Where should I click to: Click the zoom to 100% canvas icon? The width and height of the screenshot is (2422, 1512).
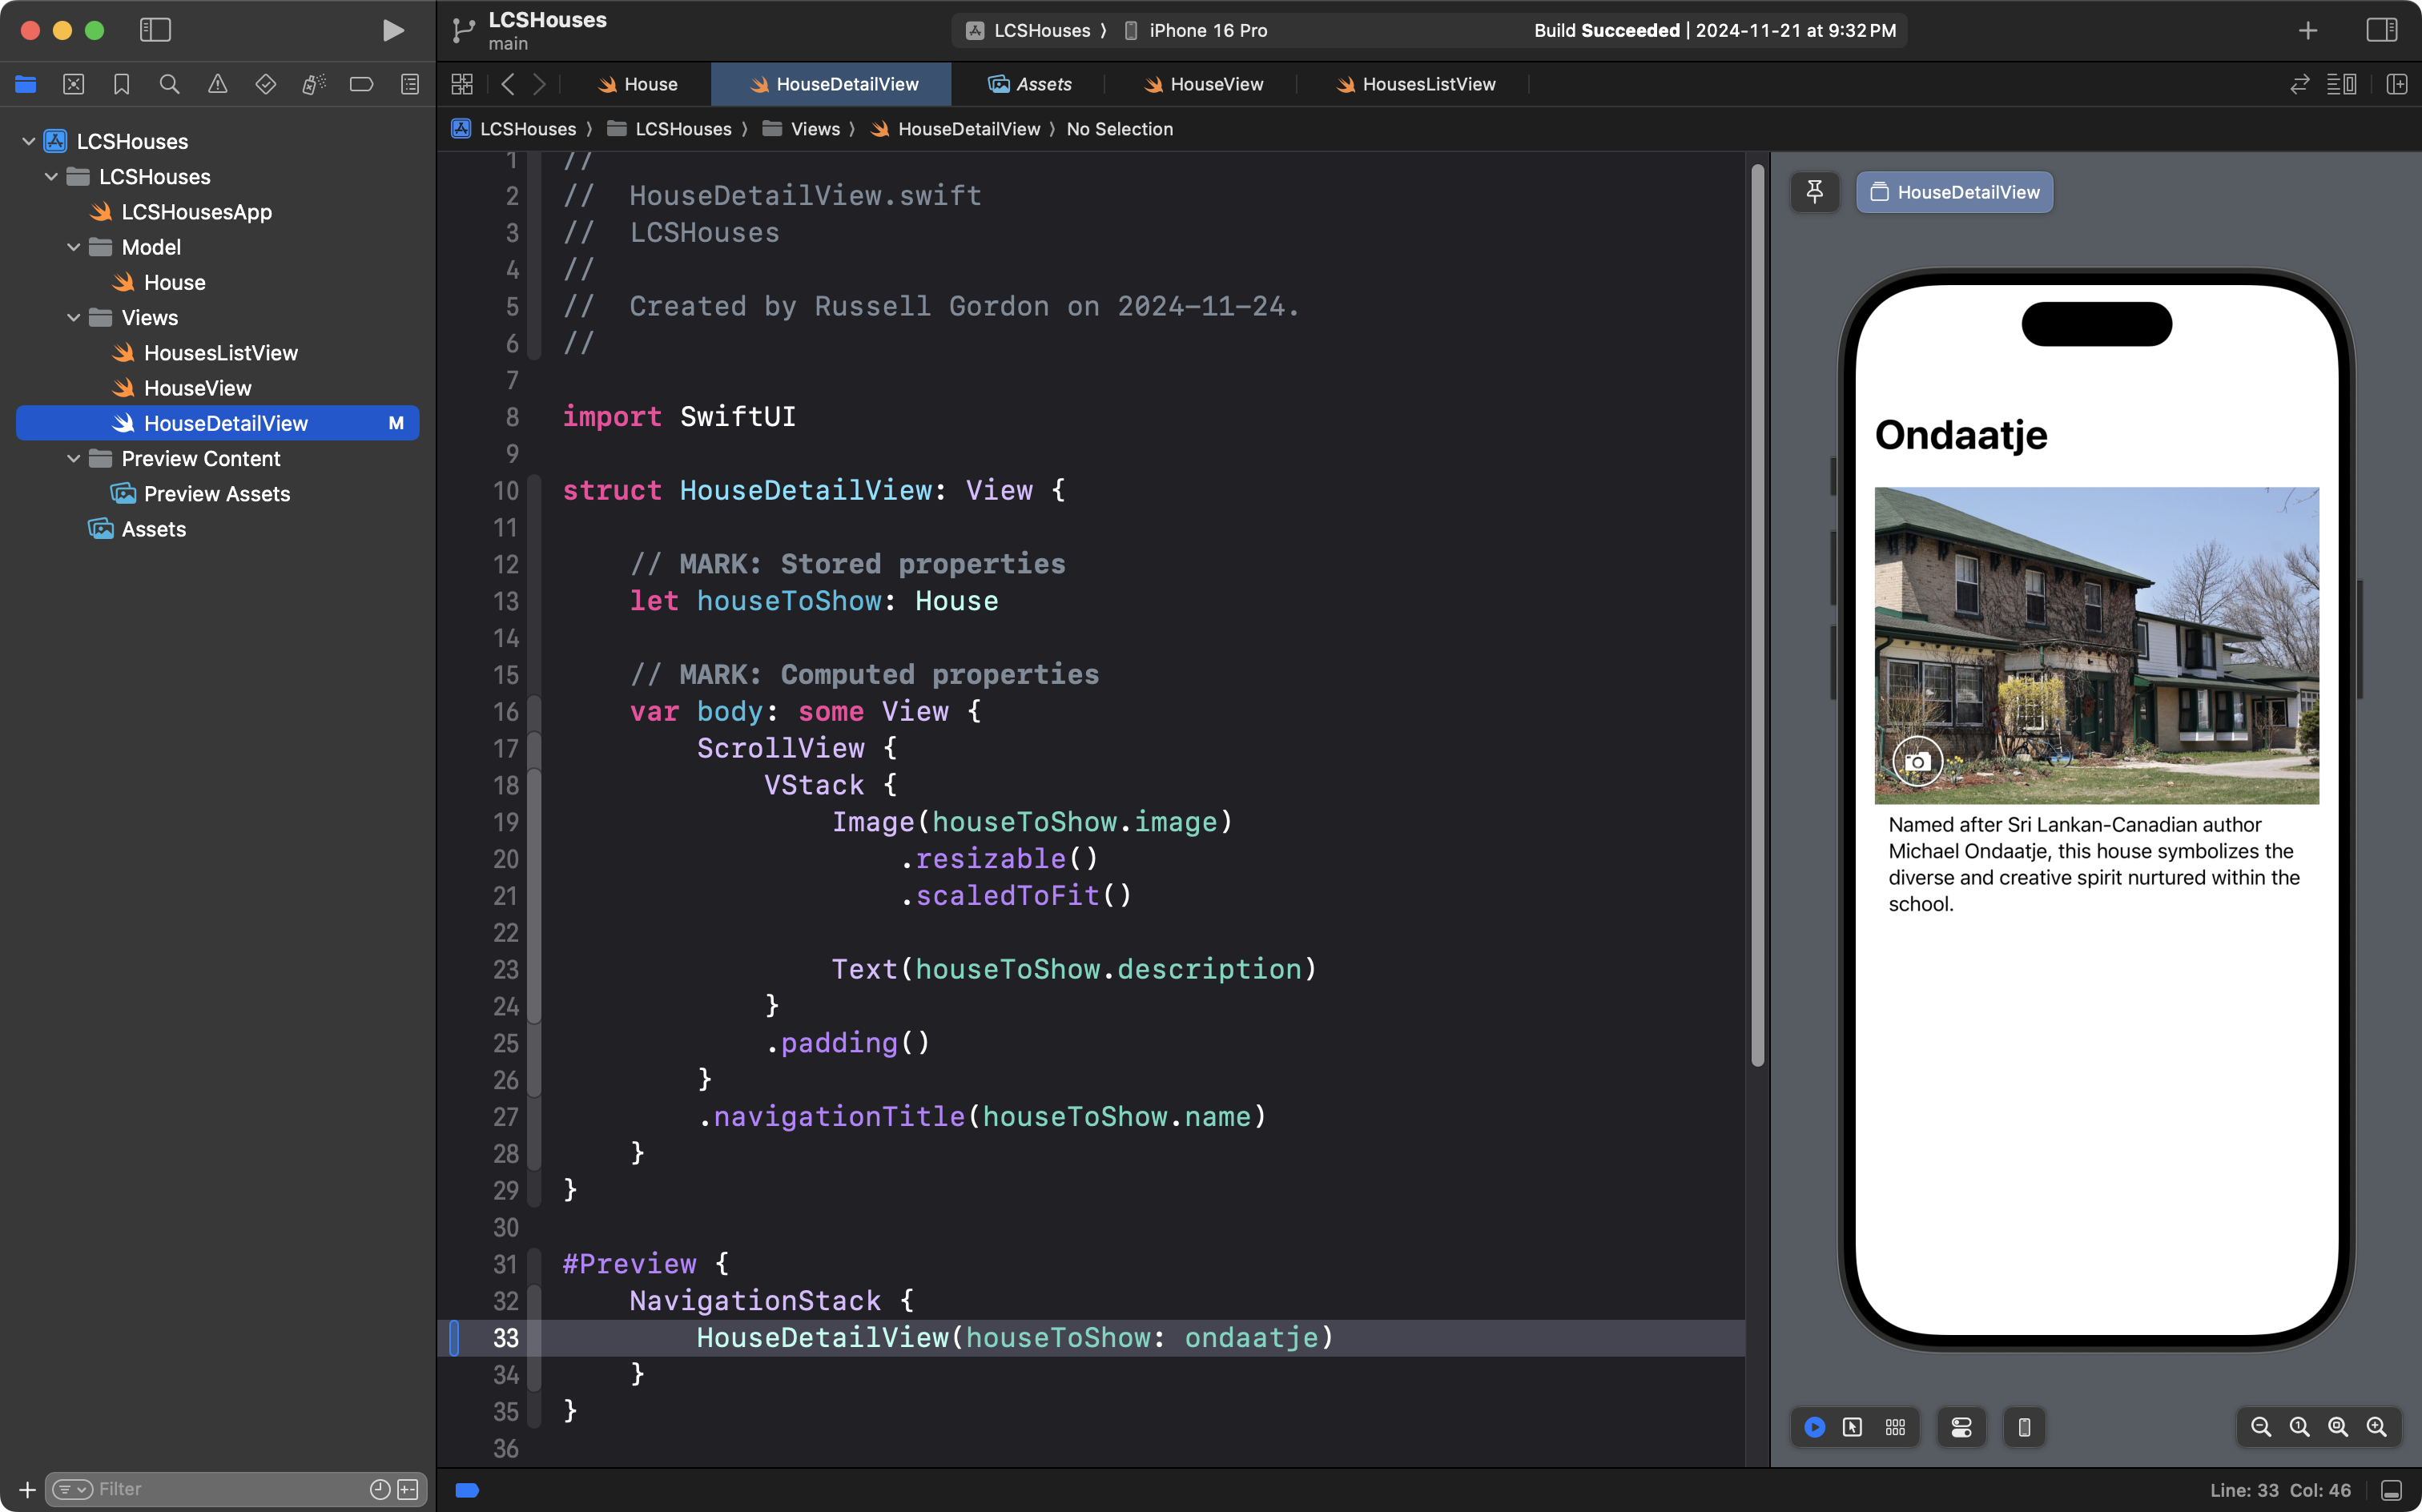[2299, 1427]
